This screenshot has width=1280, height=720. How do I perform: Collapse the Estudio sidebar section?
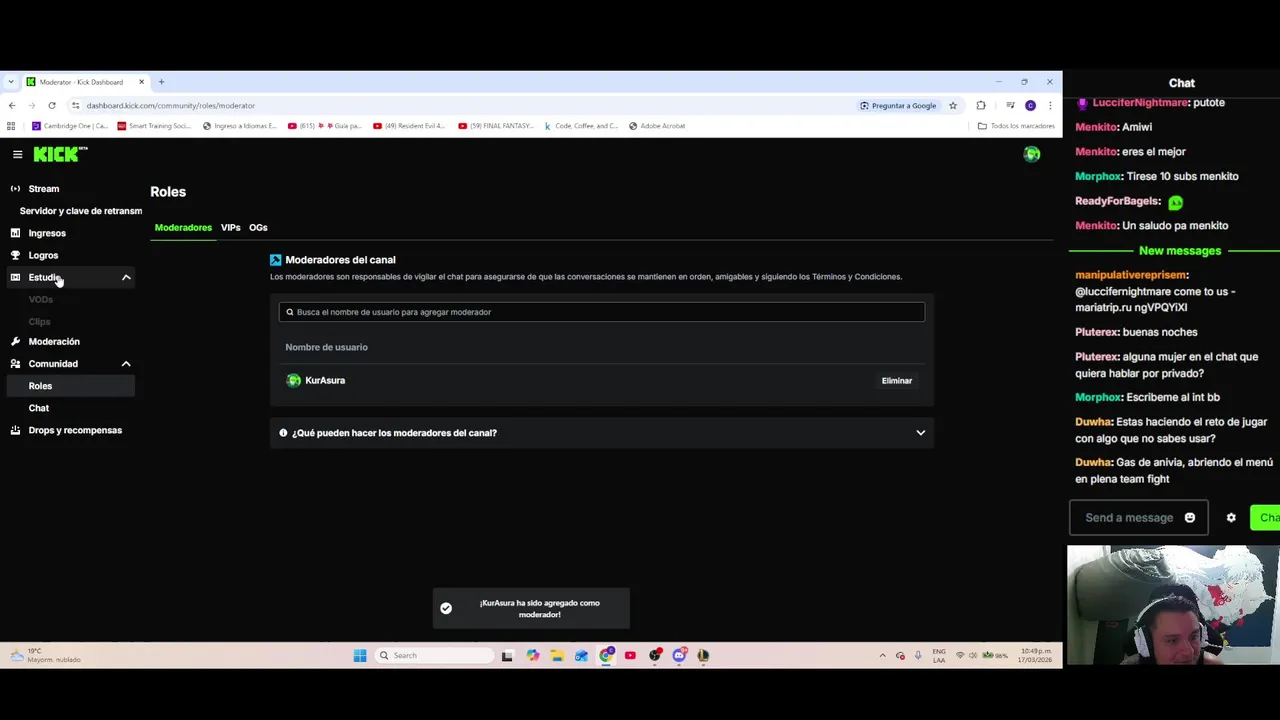point(126,277)
